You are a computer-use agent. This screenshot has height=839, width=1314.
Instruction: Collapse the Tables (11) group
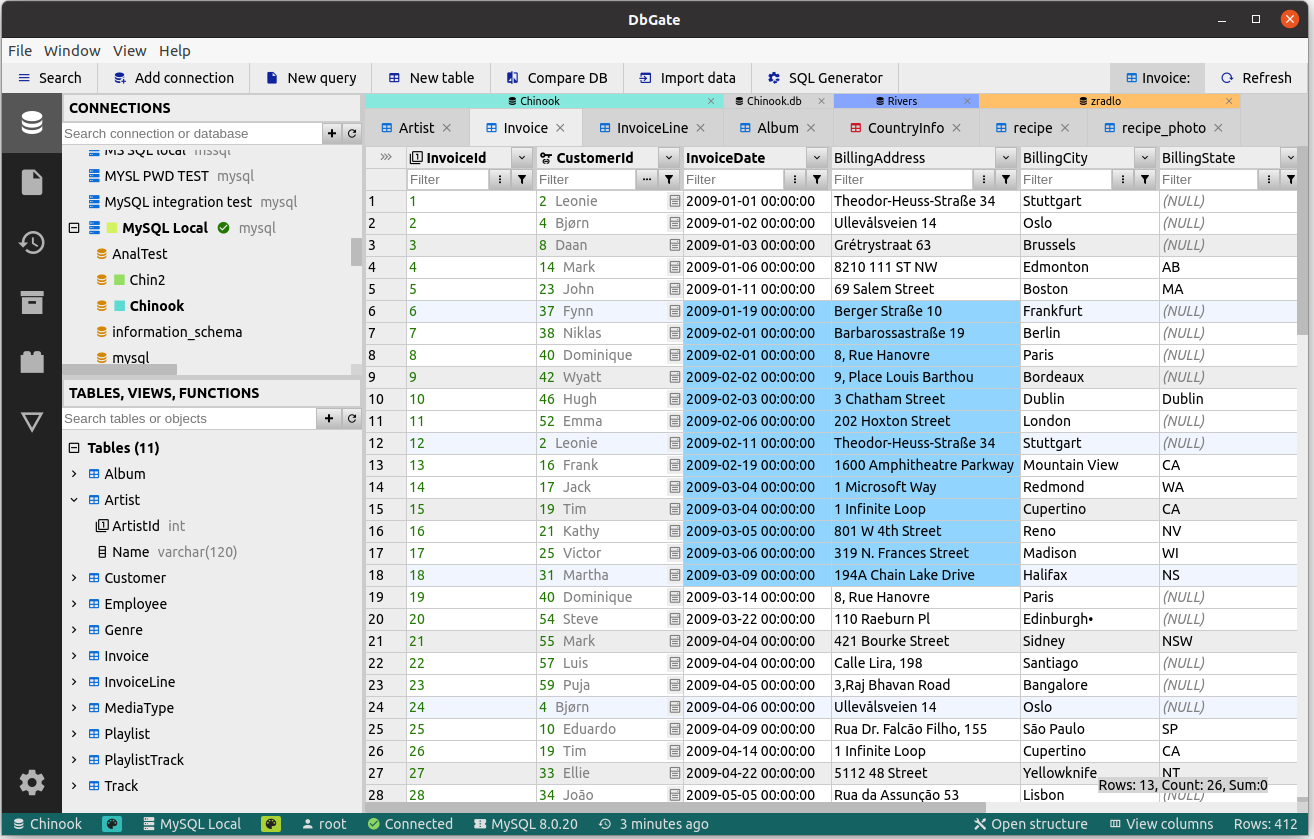point(74,448)
